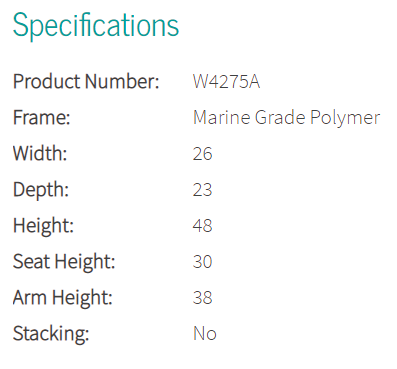Click the word Marine in frame value
The height and width of the screenshot is (369, 397).
point(222,117)
